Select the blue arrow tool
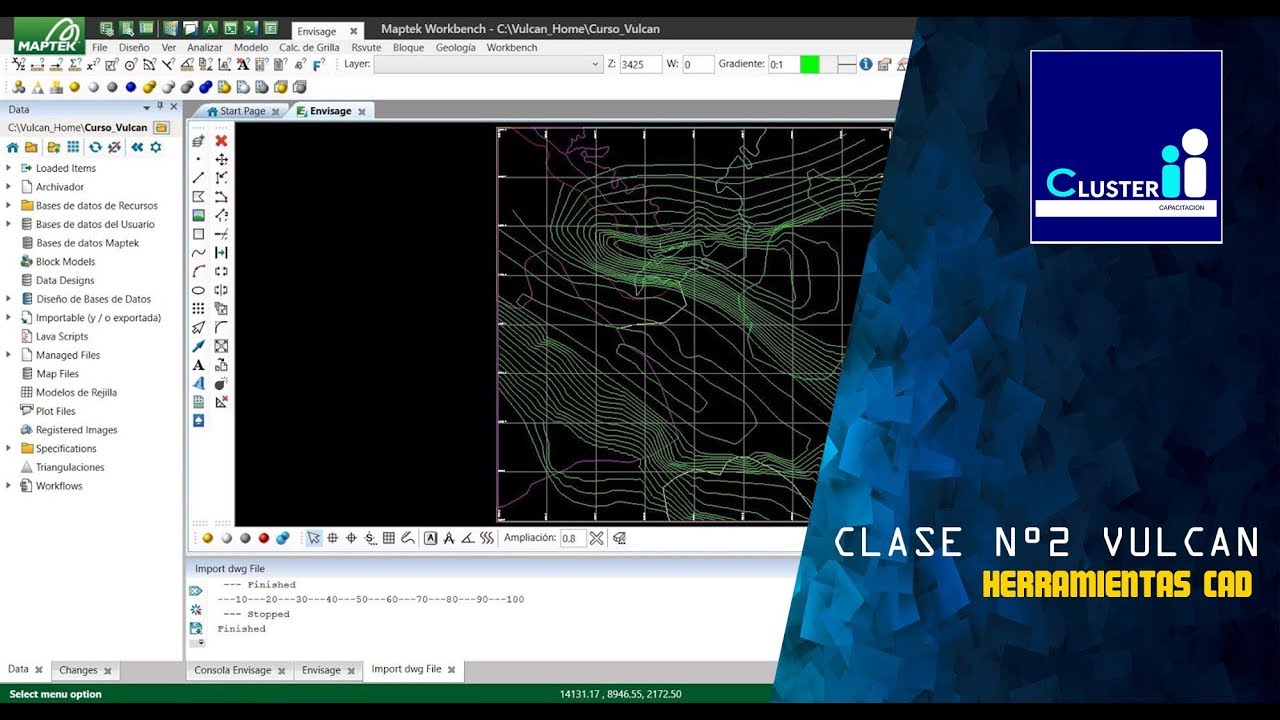This screenshot has width=1280, height=720. pos(198,346)
